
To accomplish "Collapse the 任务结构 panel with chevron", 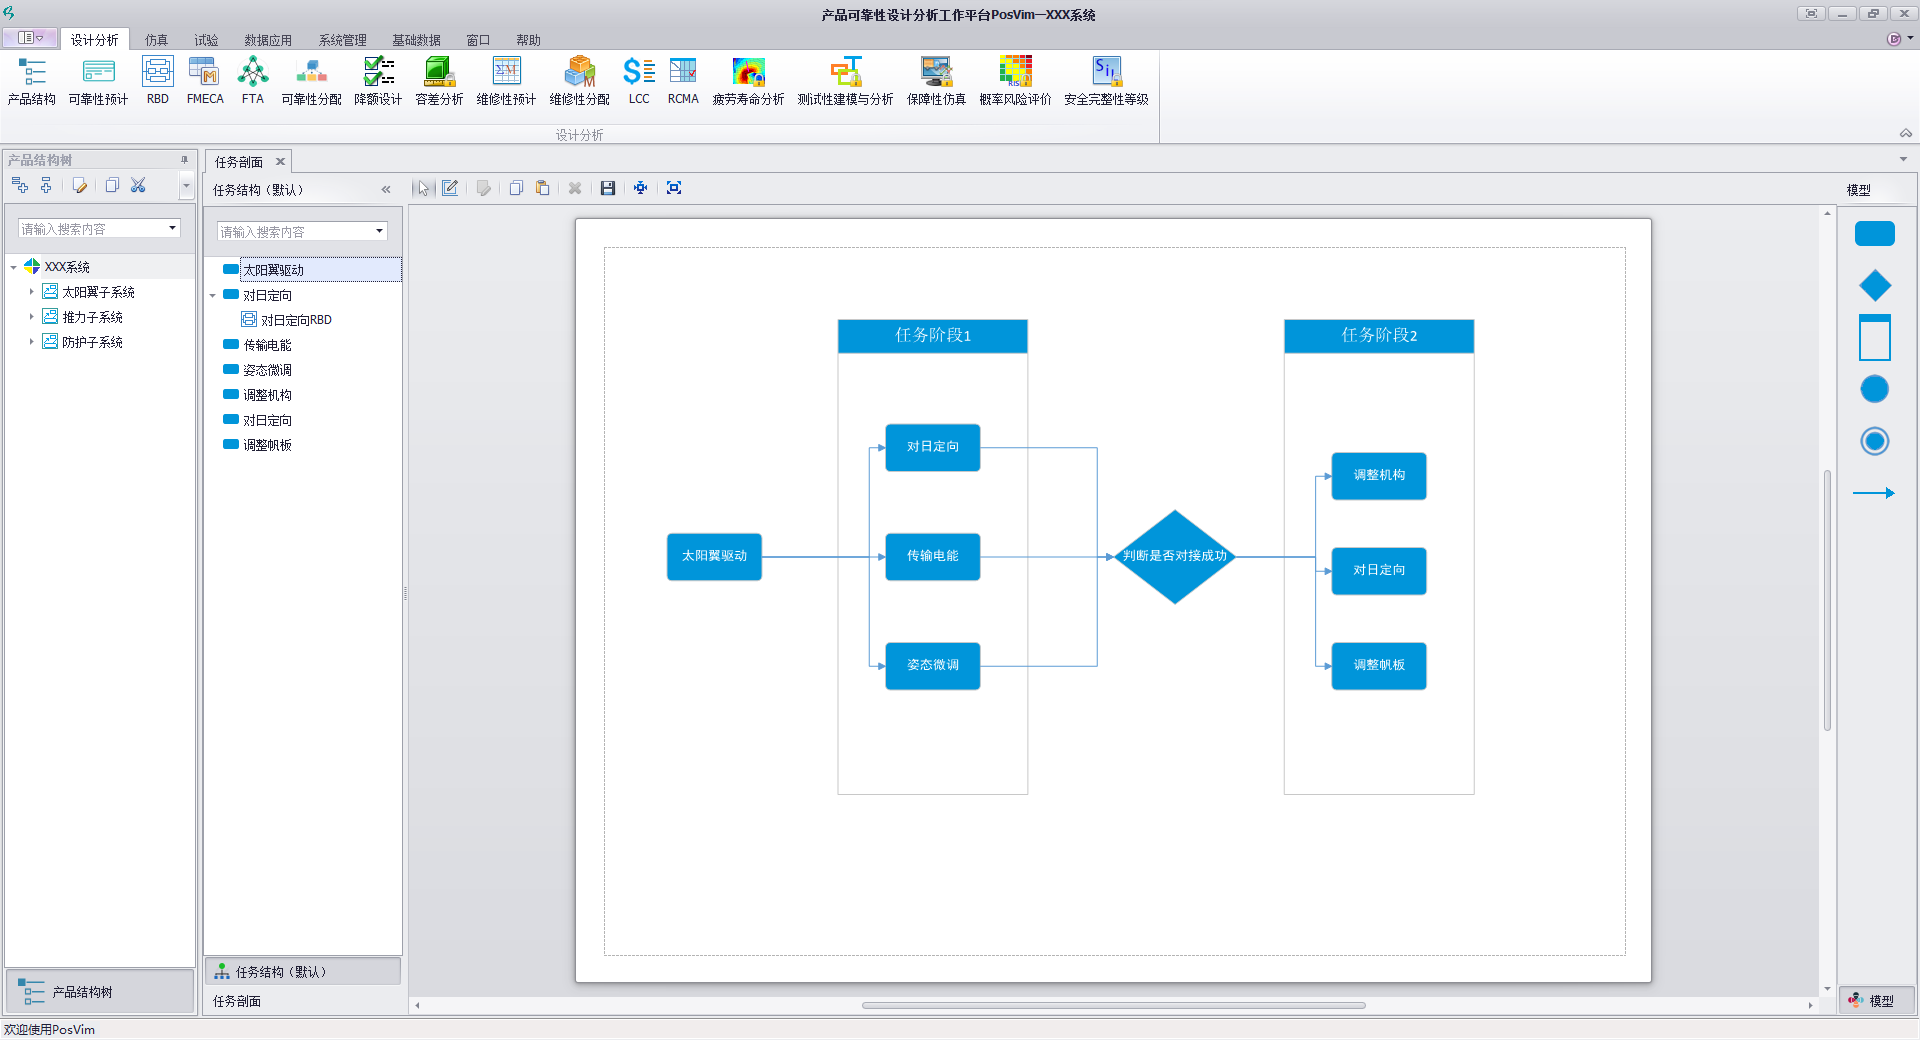I will pos(386,189).
